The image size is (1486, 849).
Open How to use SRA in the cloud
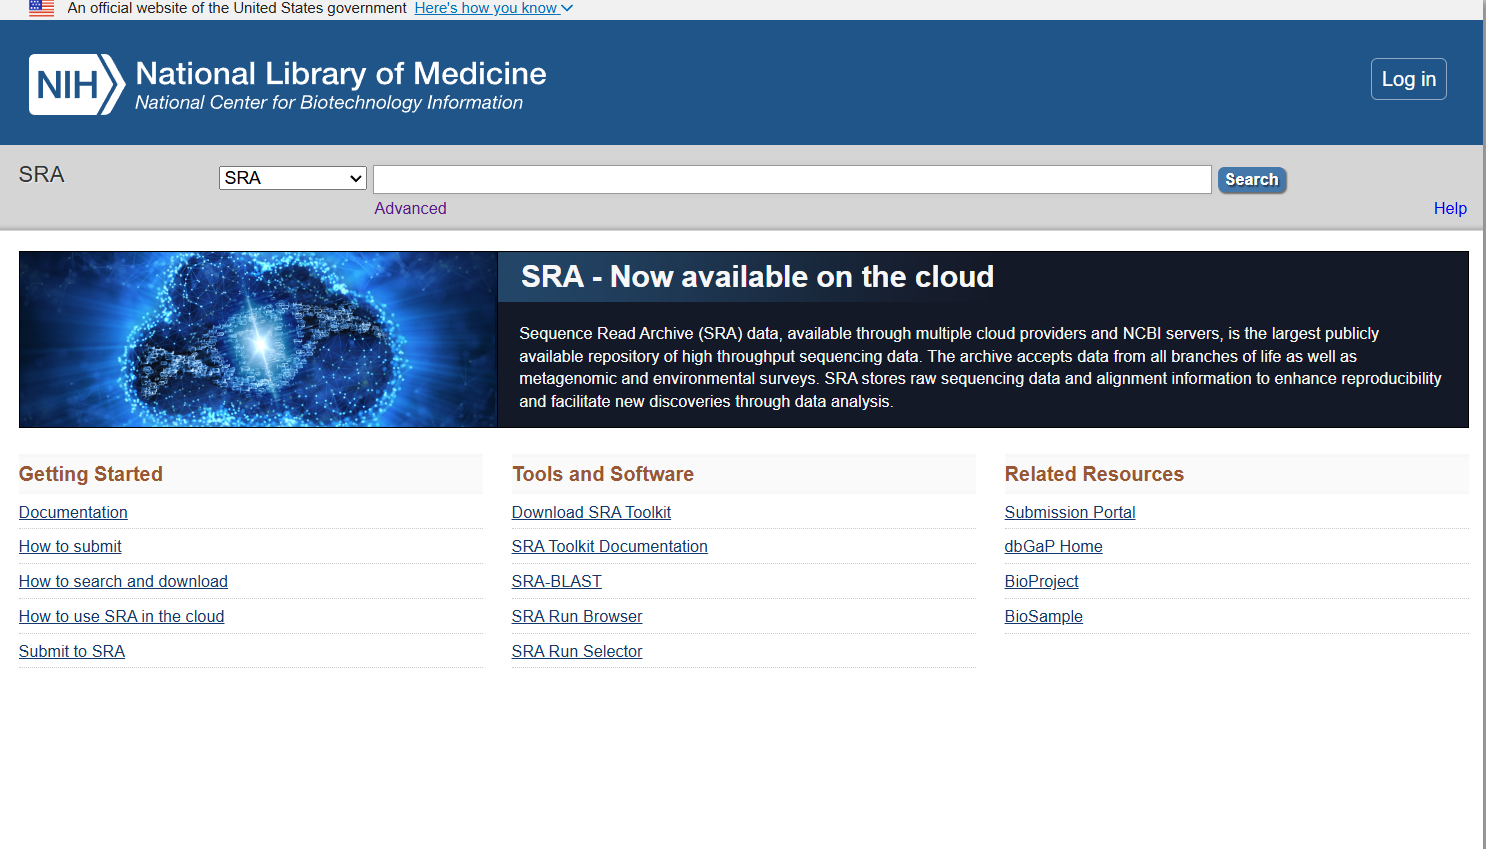[121, 616]
